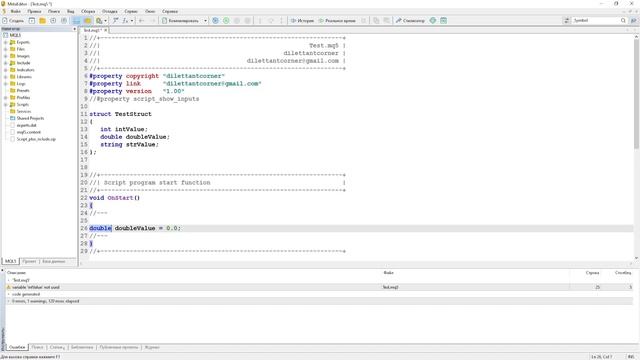Viewport: 640px width, 360px height.
Task: Click the step over debug icon
Action: click(x=271, y=20)
